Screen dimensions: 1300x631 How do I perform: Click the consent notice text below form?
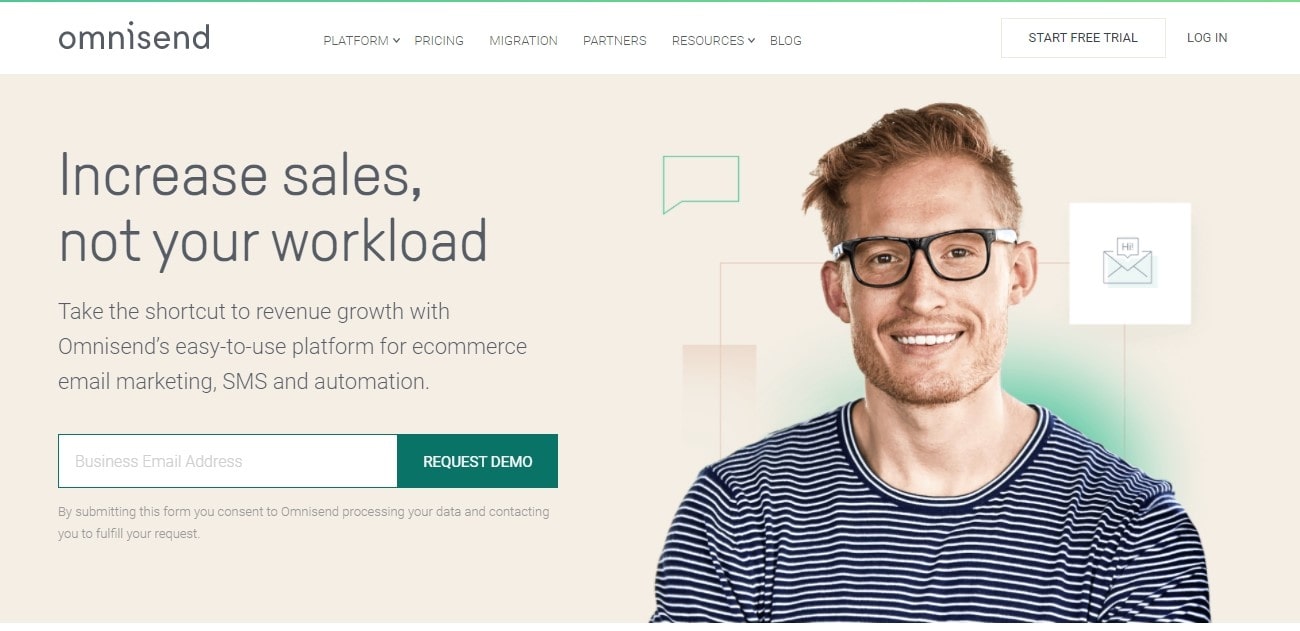304,523
